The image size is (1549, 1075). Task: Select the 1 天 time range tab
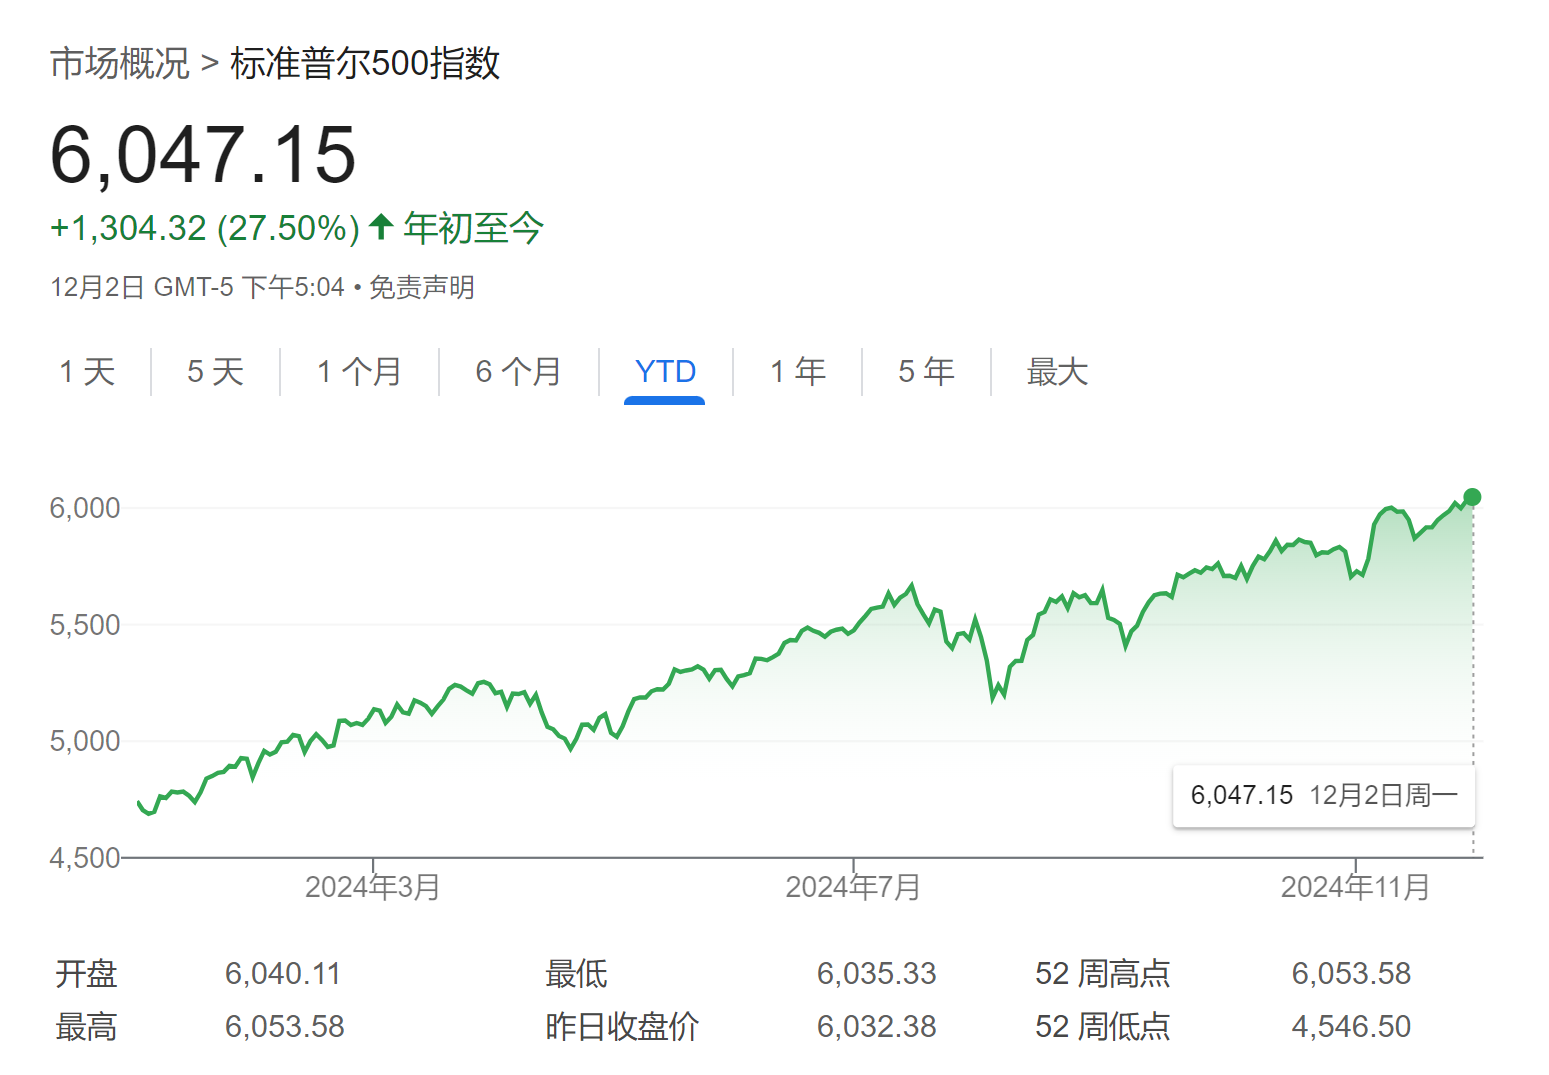(87, 372)
